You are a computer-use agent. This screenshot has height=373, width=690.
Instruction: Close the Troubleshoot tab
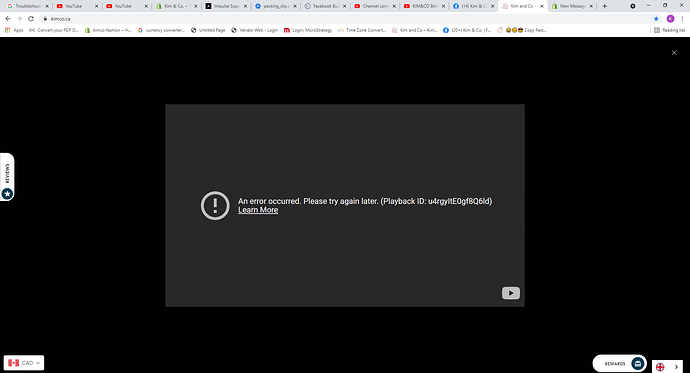pyautogui.click(x=47, y=6)
